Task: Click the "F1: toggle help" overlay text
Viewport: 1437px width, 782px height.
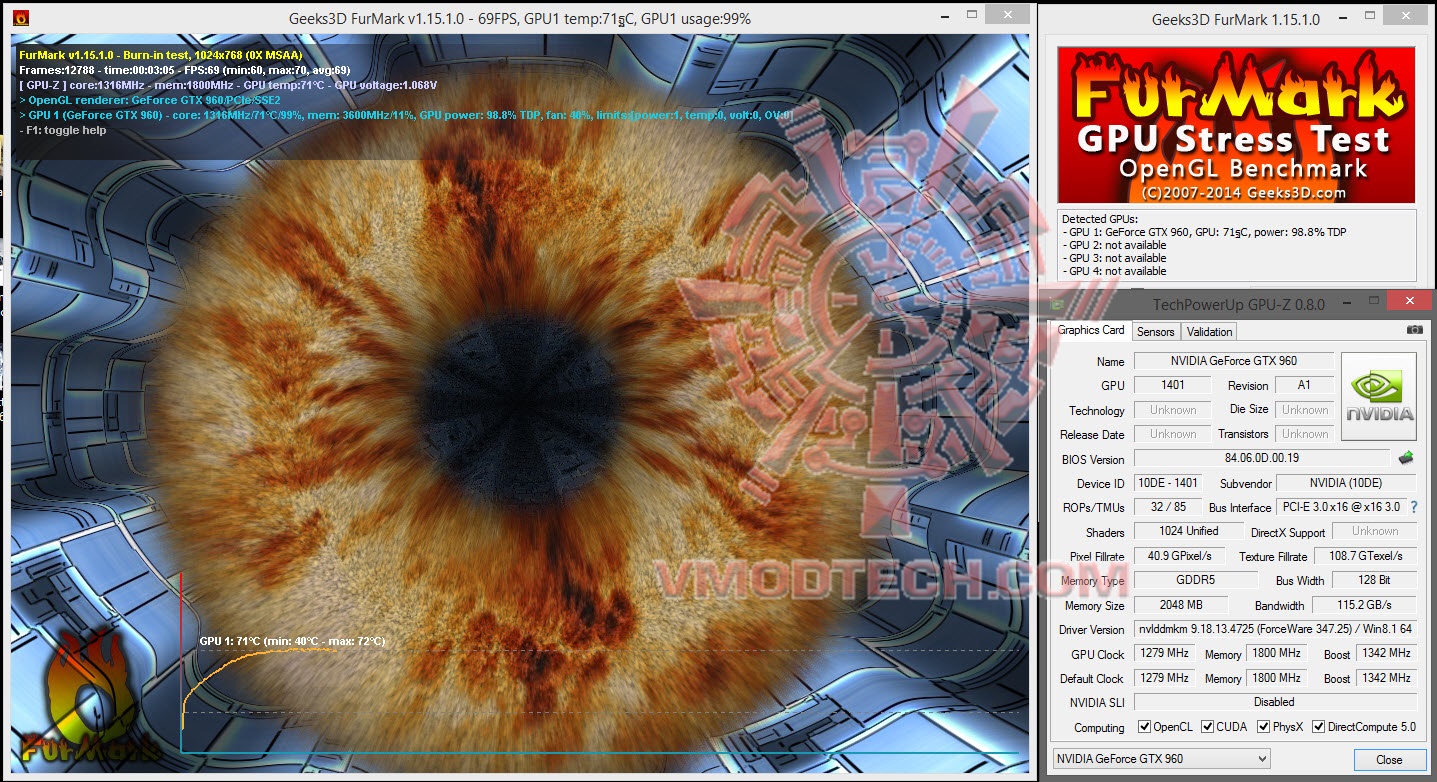Action: coord(63,130)
